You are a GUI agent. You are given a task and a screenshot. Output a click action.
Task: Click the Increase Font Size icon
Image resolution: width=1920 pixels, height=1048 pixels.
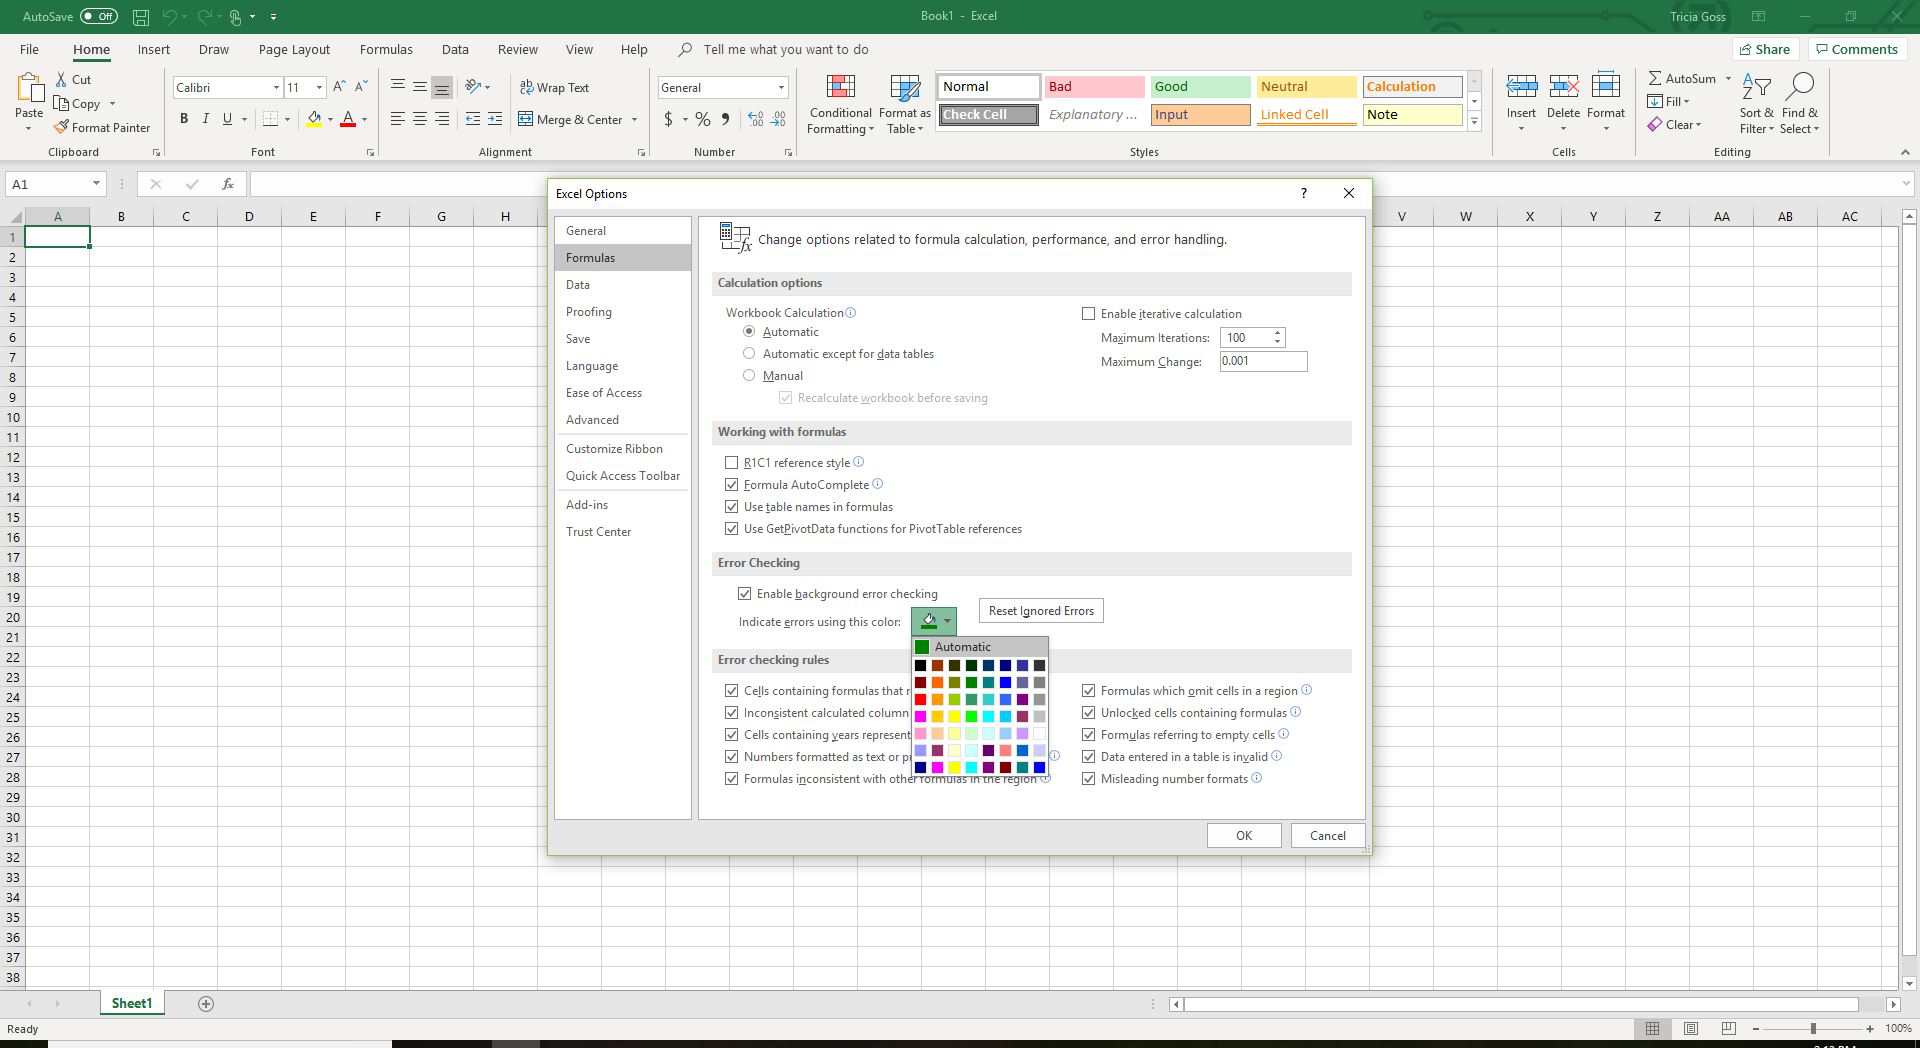point(339,87)
